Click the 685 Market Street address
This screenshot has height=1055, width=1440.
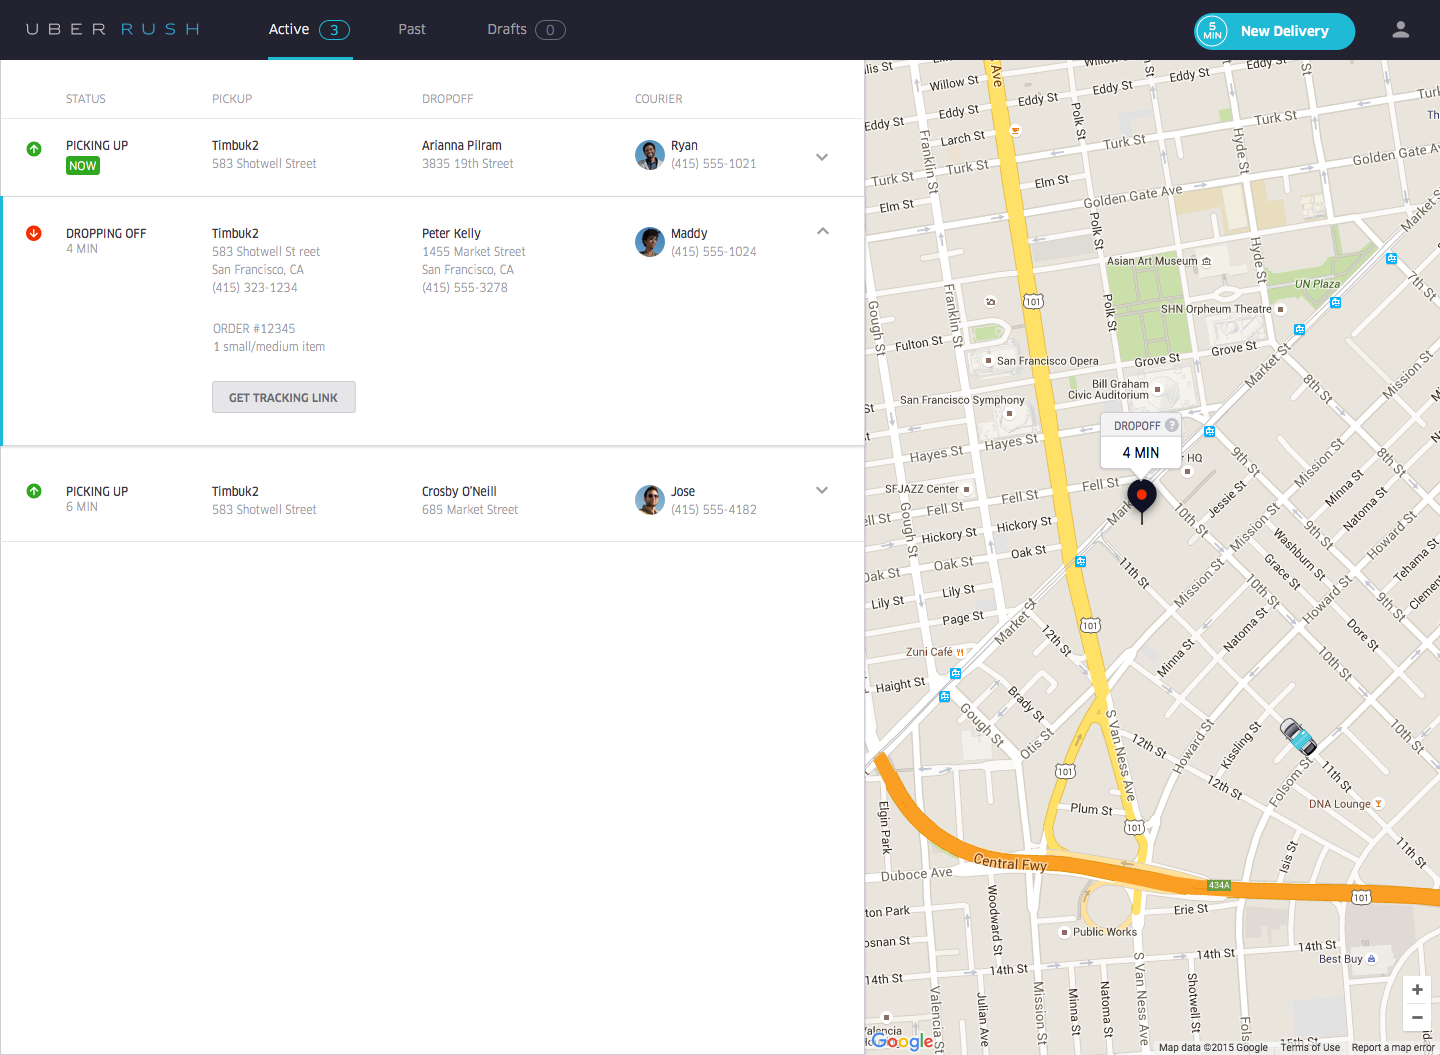pyautogui.click(x=470, y=510)
